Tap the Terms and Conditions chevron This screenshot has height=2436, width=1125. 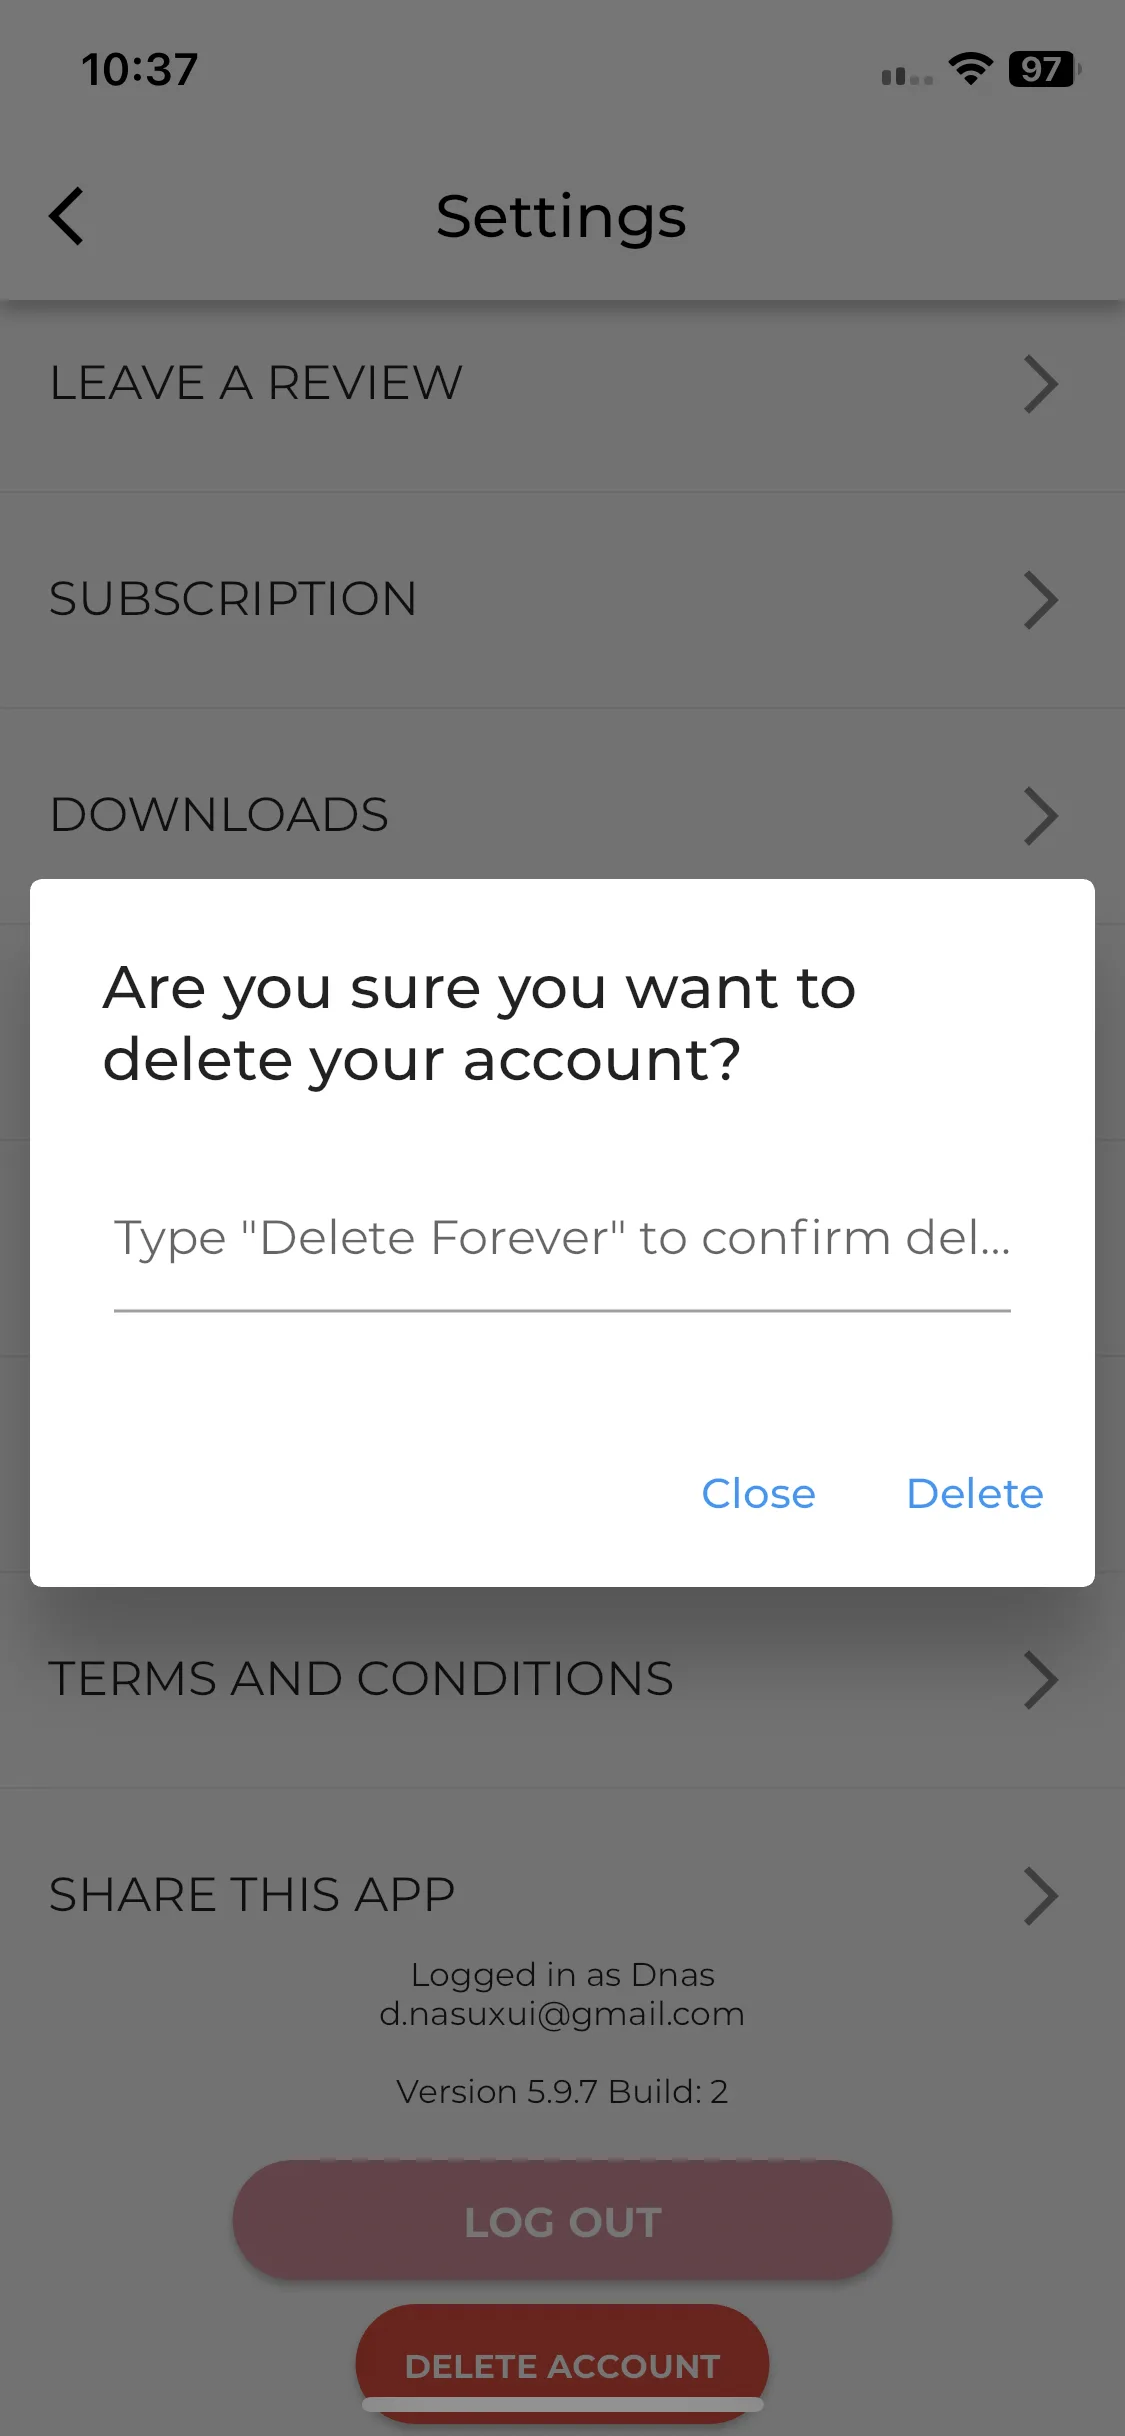(1040, 1680)
